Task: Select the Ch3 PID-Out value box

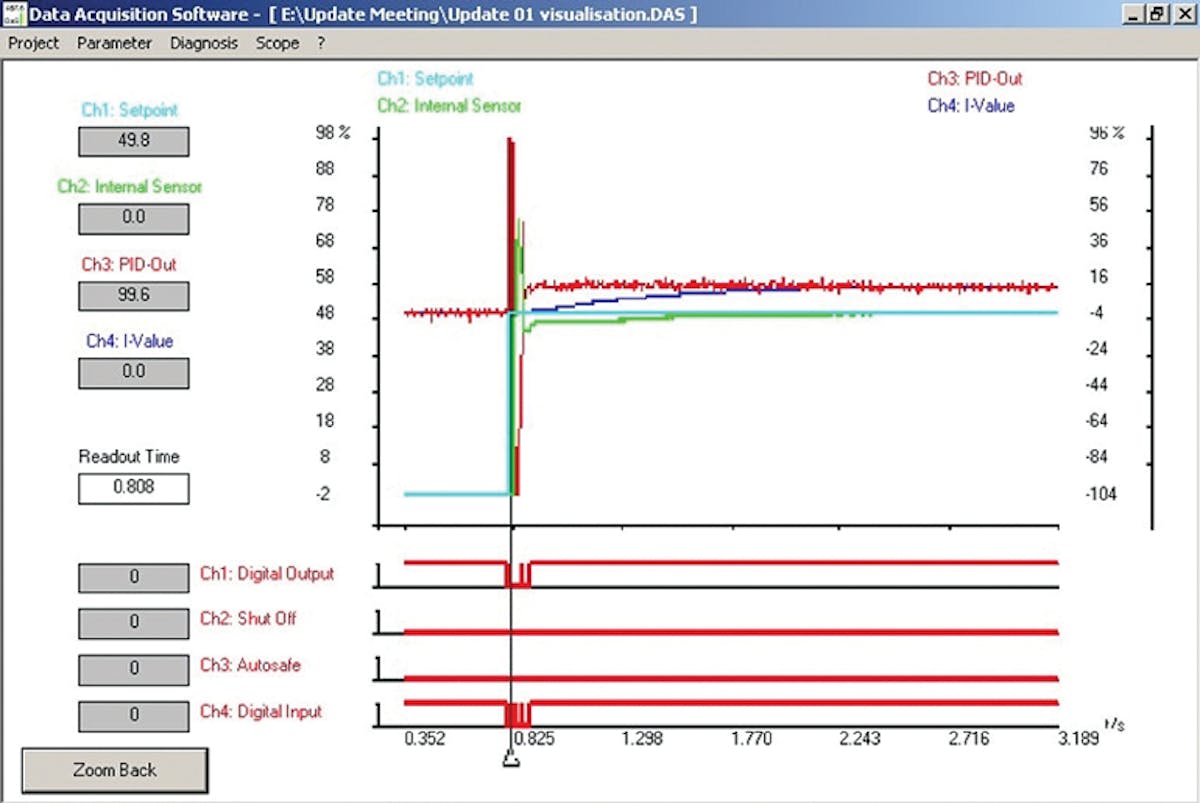Action: pyautogui.click(x=133, y=296)
